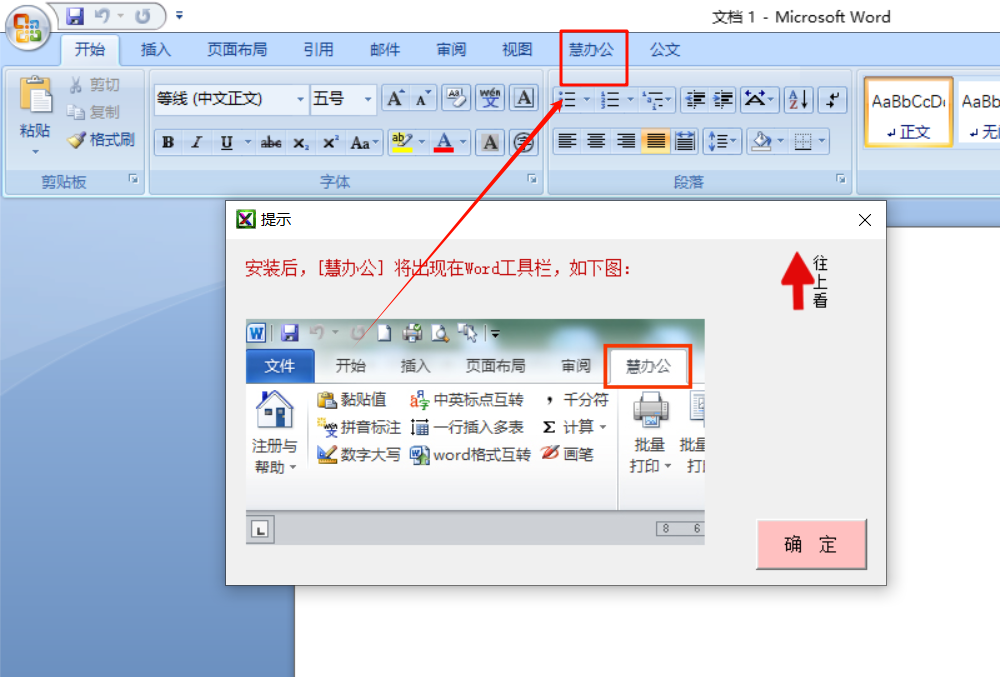
Task: Enable justified paragraph alignment
Action: click(x=655, y=141)
